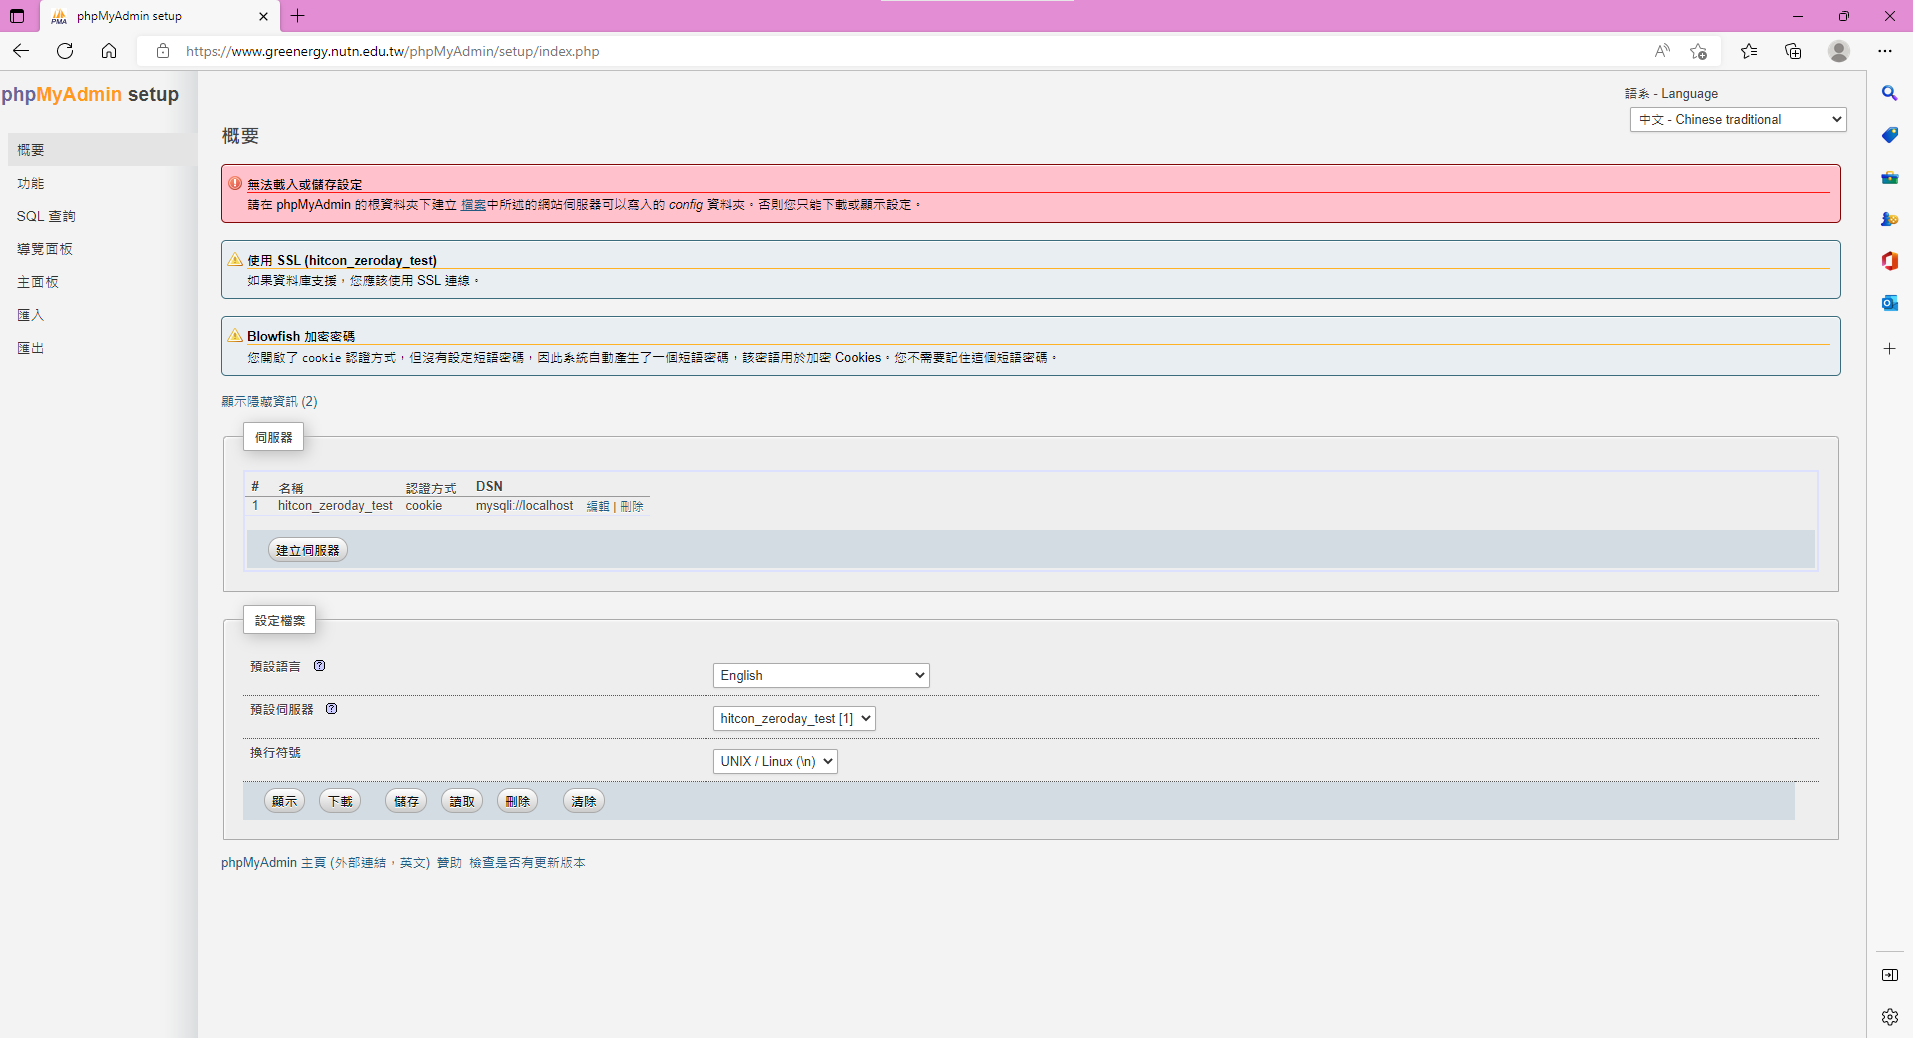This screenshot has width=1913, height=1038.
Task: Go to the browser home page icon
Action: point(109,51)
